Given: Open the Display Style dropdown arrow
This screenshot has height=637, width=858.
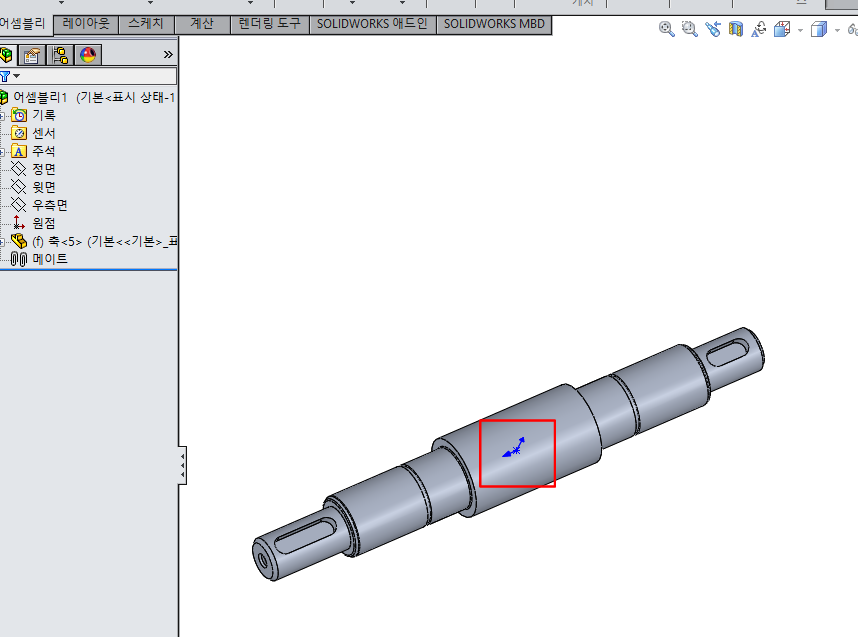Looking at the screenshot, I should pyautogui.click(x=836, y=30).
